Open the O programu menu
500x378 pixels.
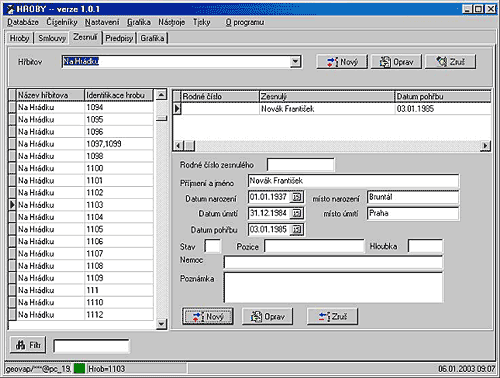245,22
